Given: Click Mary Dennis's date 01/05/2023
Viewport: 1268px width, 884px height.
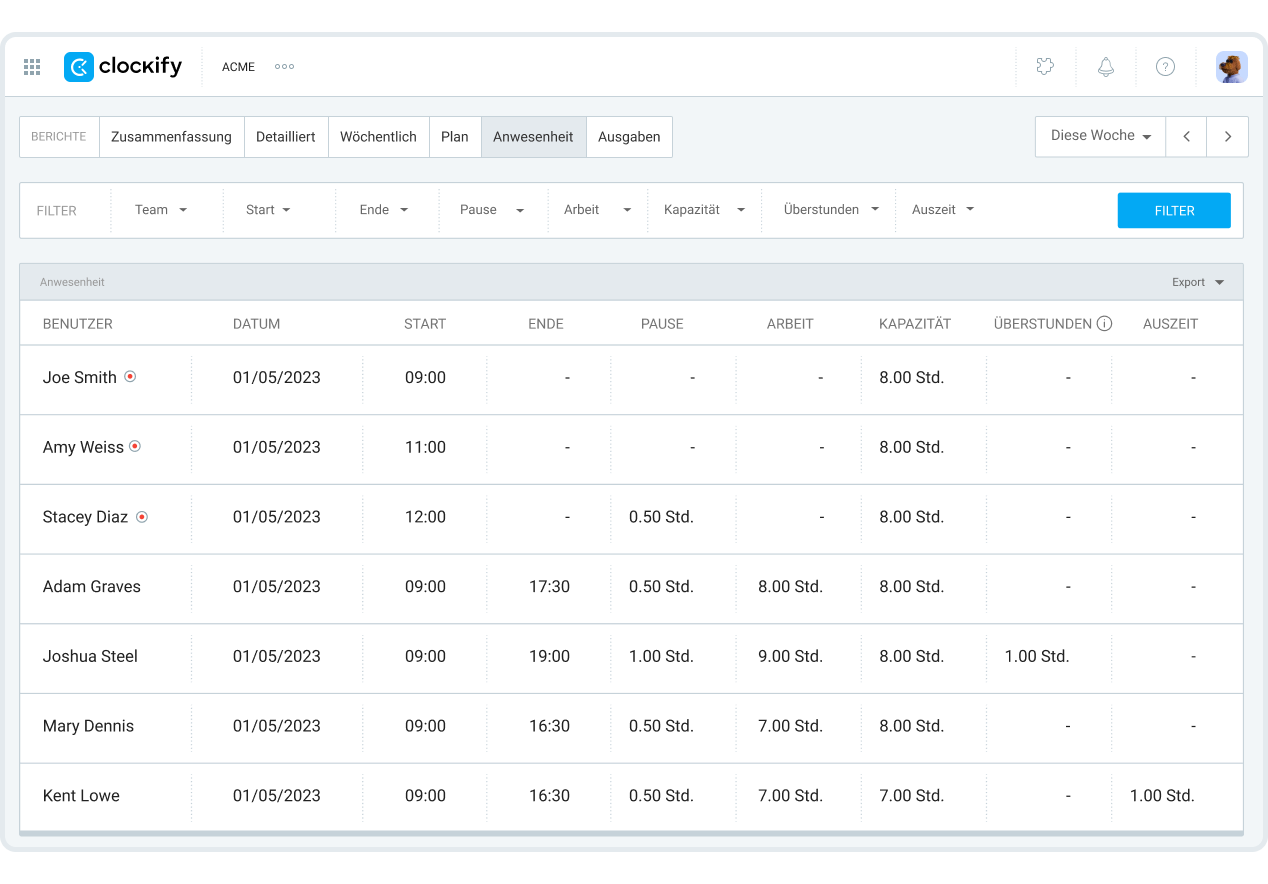Looking at the screenshot, I should (x=277, y=726).
